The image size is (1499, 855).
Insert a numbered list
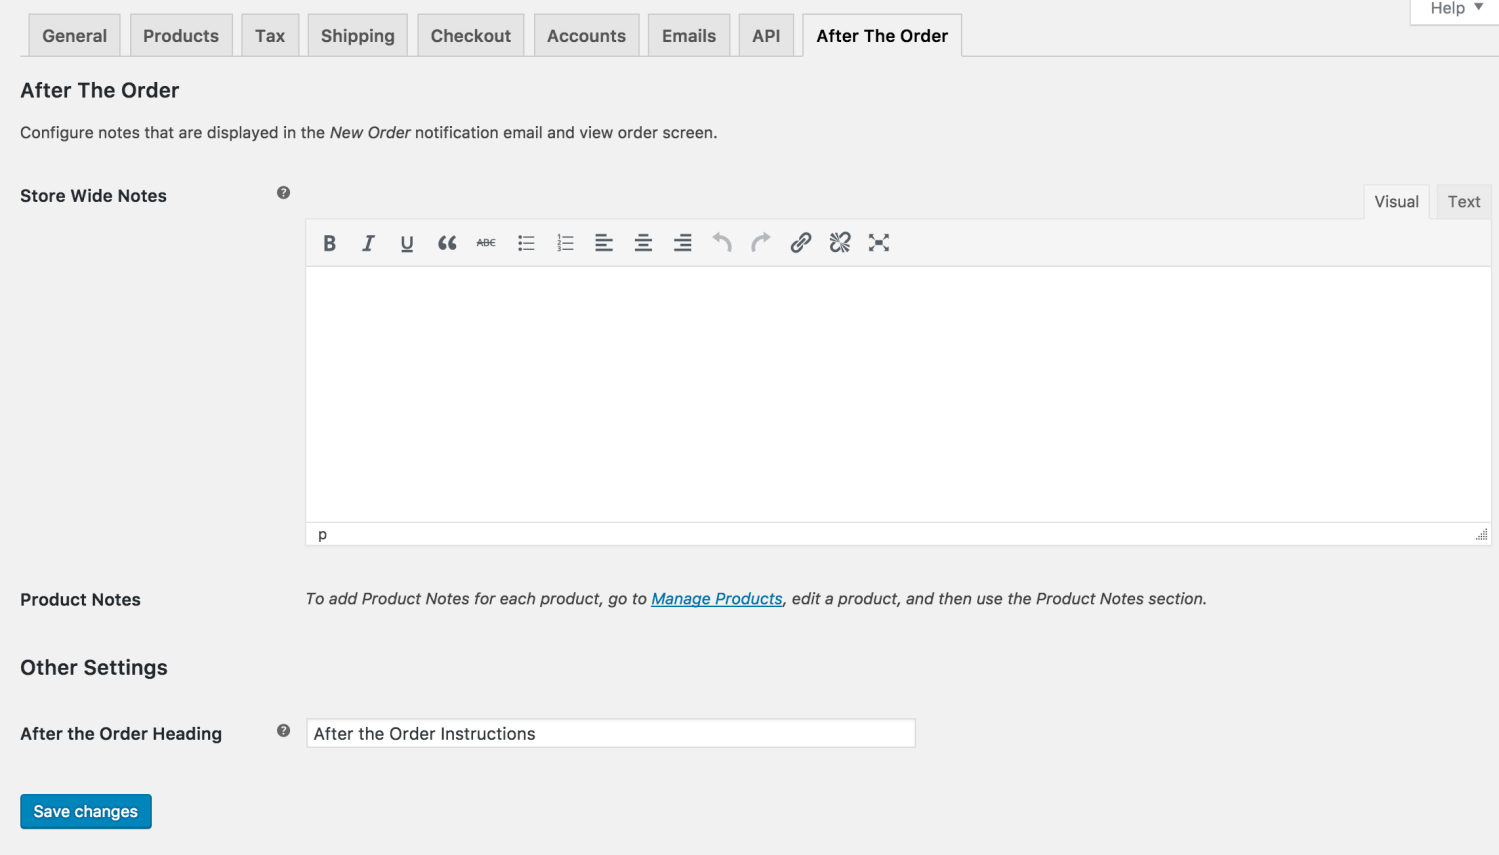(564, 242)
